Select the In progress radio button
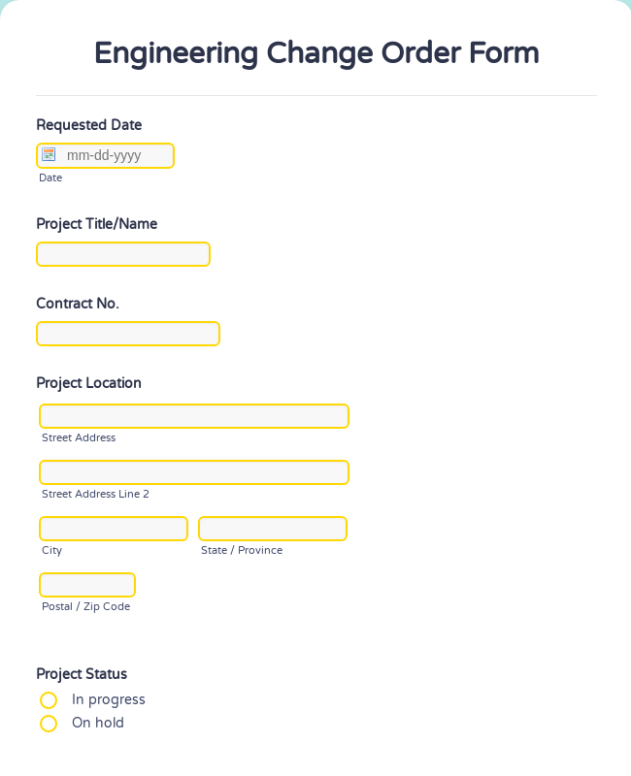Screen dimensions: 631x776 click(x=49, y=700)
